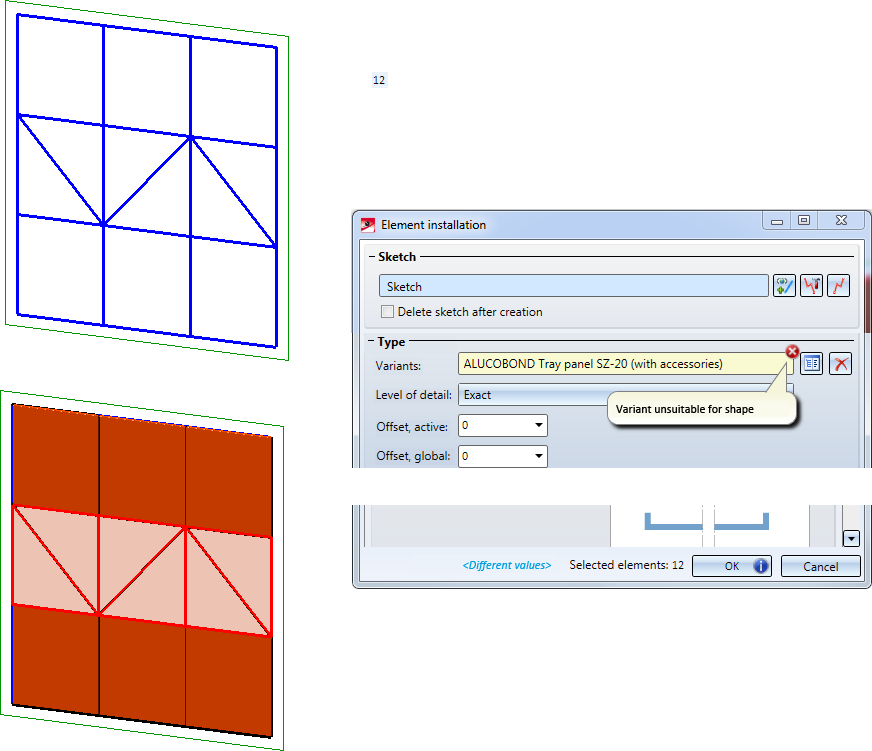Click the scroll down arrow in dialog
Viewport: 872px width, 751px height.
(x=851, y=538)
